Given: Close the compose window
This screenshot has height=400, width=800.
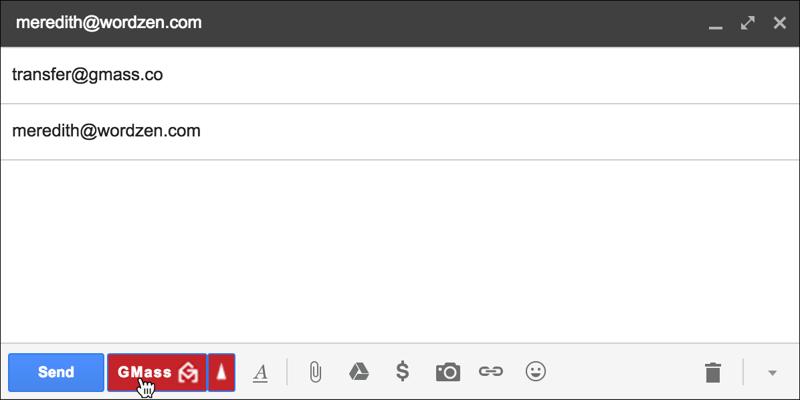Looking at the screenshot, I should [x=779, y=22].
